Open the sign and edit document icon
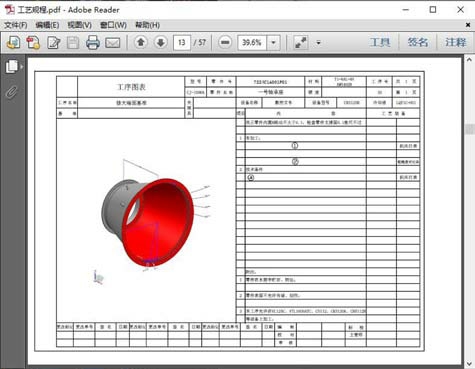The width and height of the screenshot is (475, 369). (x=53, y=43)
